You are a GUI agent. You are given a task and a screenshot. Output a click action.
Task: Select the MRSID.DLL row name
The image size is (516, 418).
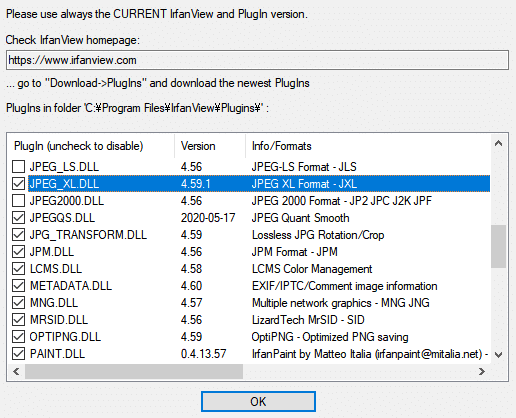[59, 320]
